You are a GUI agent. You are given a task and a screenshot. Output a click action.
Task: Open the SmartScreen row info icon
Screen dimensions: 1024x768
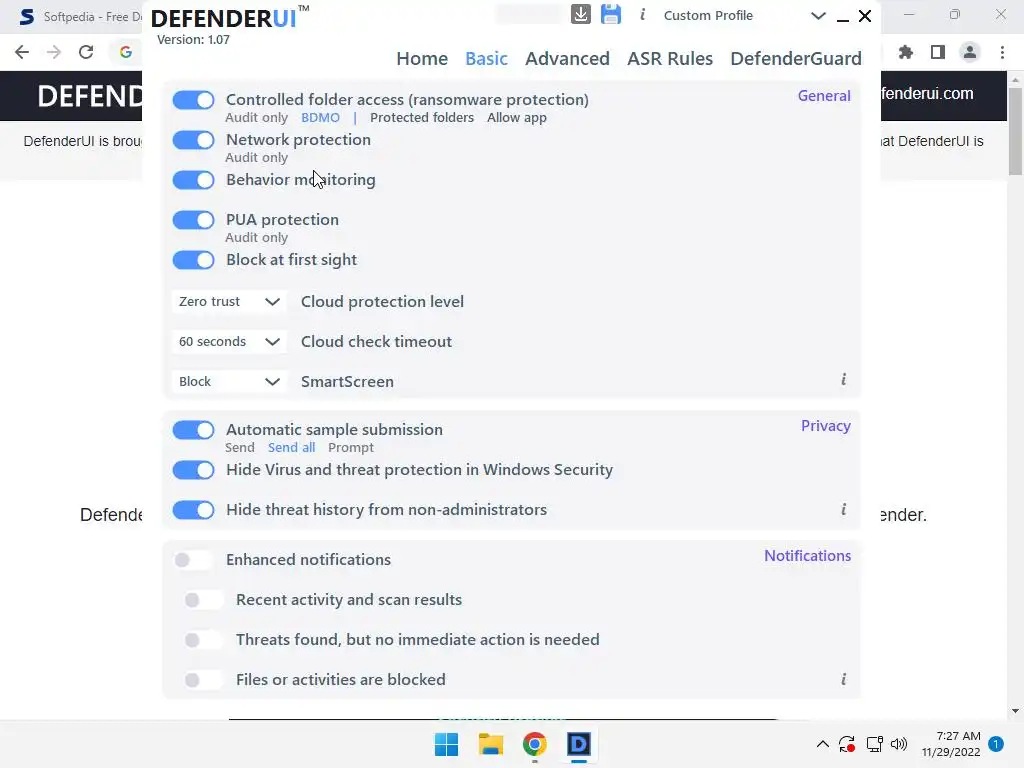[843, 379]
